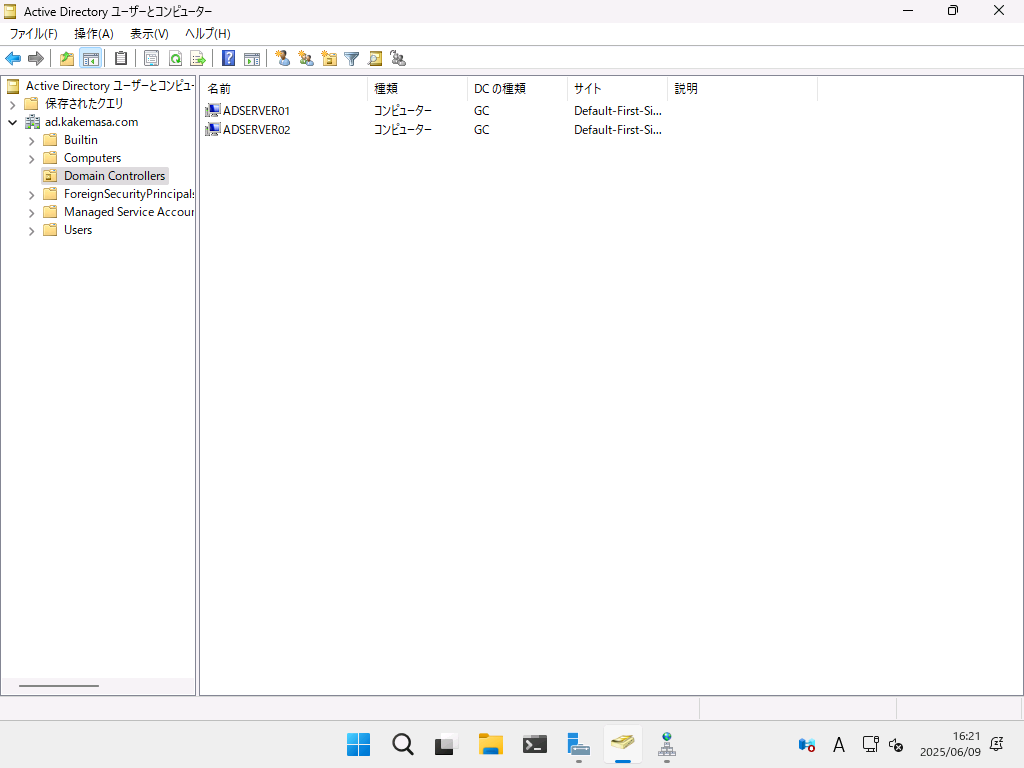Select the root Active Directory tree node
The width and height of the screenshot is (1024, 768).
click(100, 86)
